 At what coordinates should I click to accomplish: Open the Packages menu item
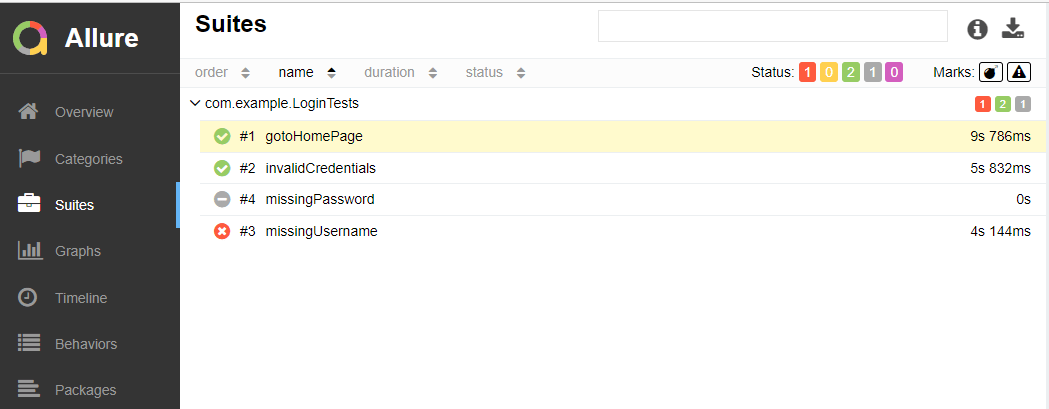click(x=85, y=390)
